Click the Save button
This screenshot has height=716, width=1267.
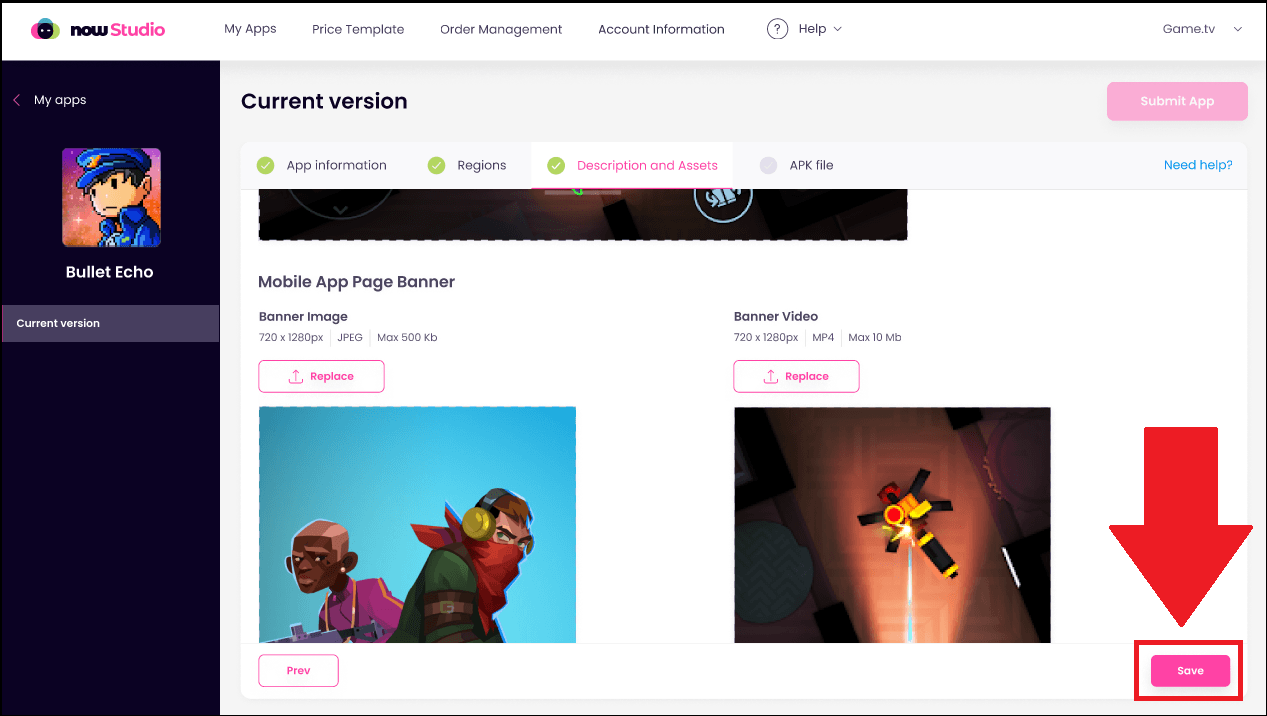tap(1190, 671)
